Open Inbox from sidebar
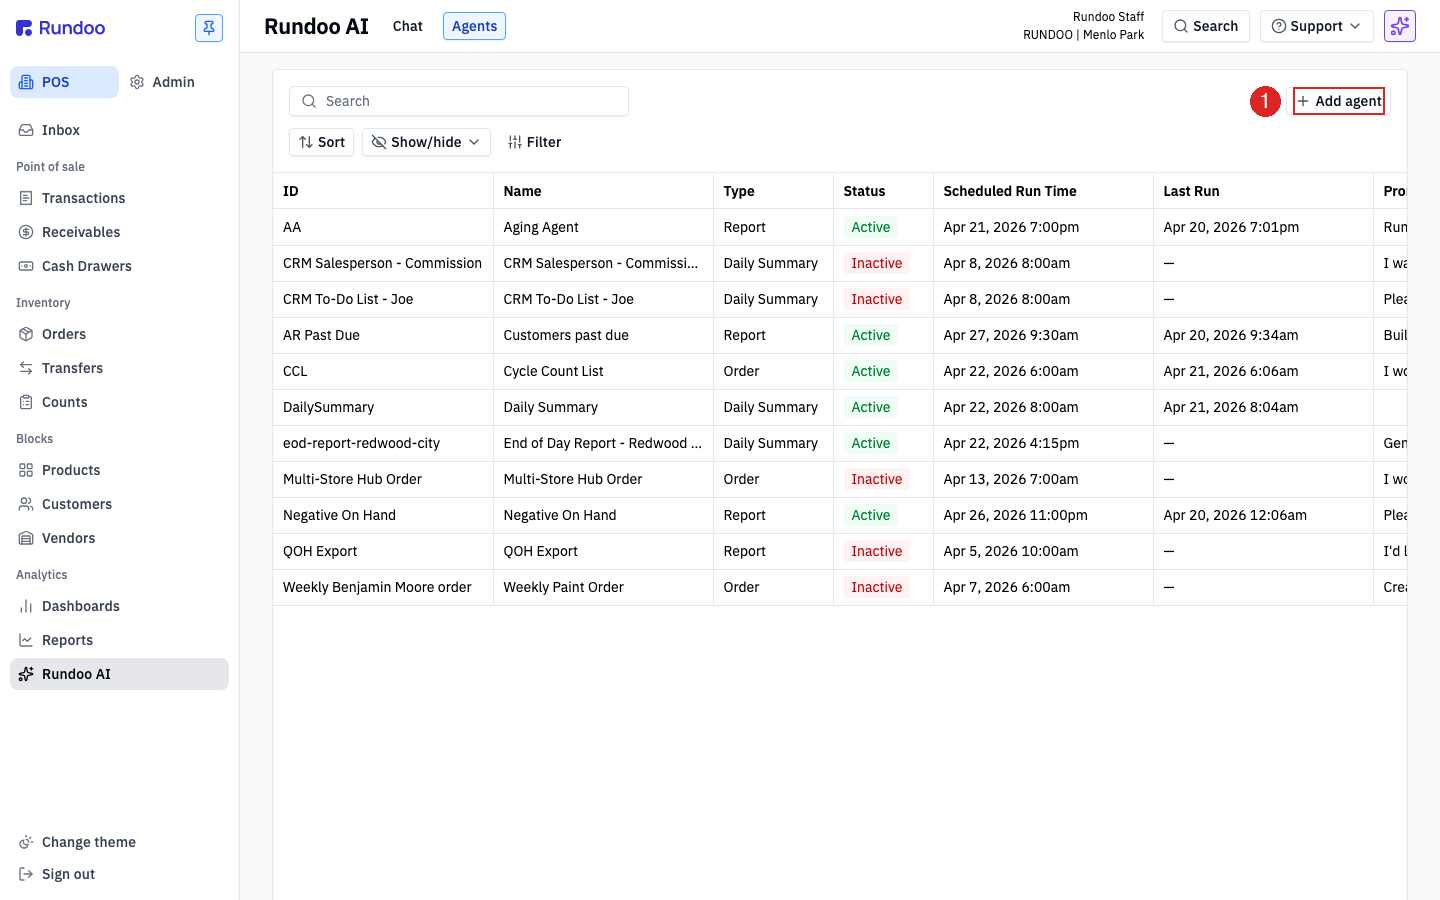This screenshot has height=900, width=1440. click(x=120, y=130)
